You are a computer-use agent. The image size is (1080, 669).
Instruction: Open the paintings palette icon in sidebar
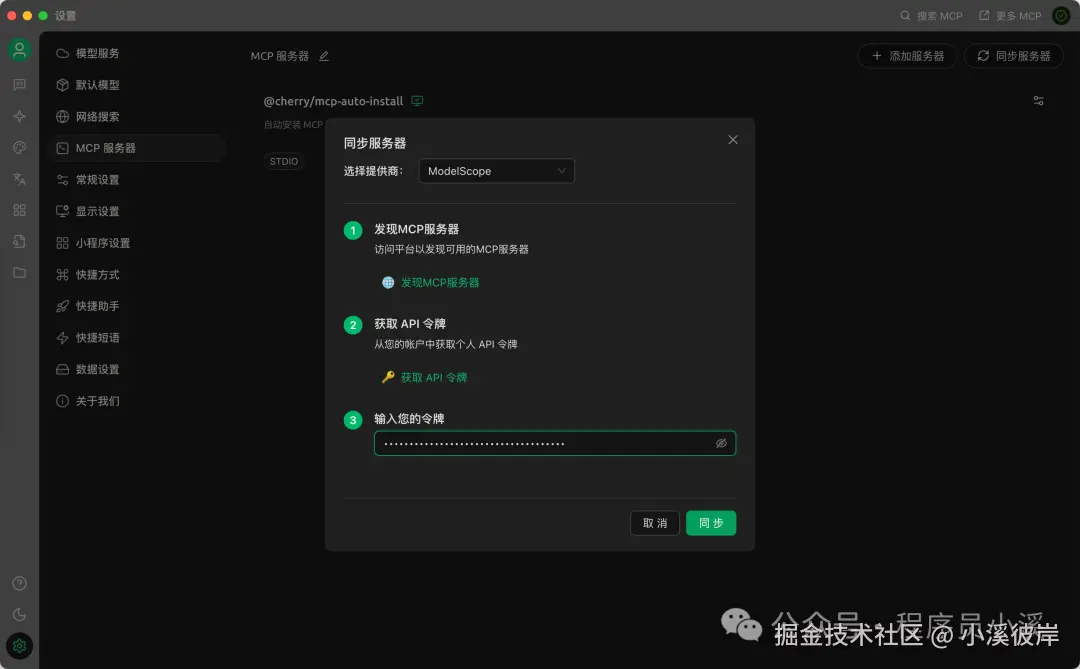[19, 147]
